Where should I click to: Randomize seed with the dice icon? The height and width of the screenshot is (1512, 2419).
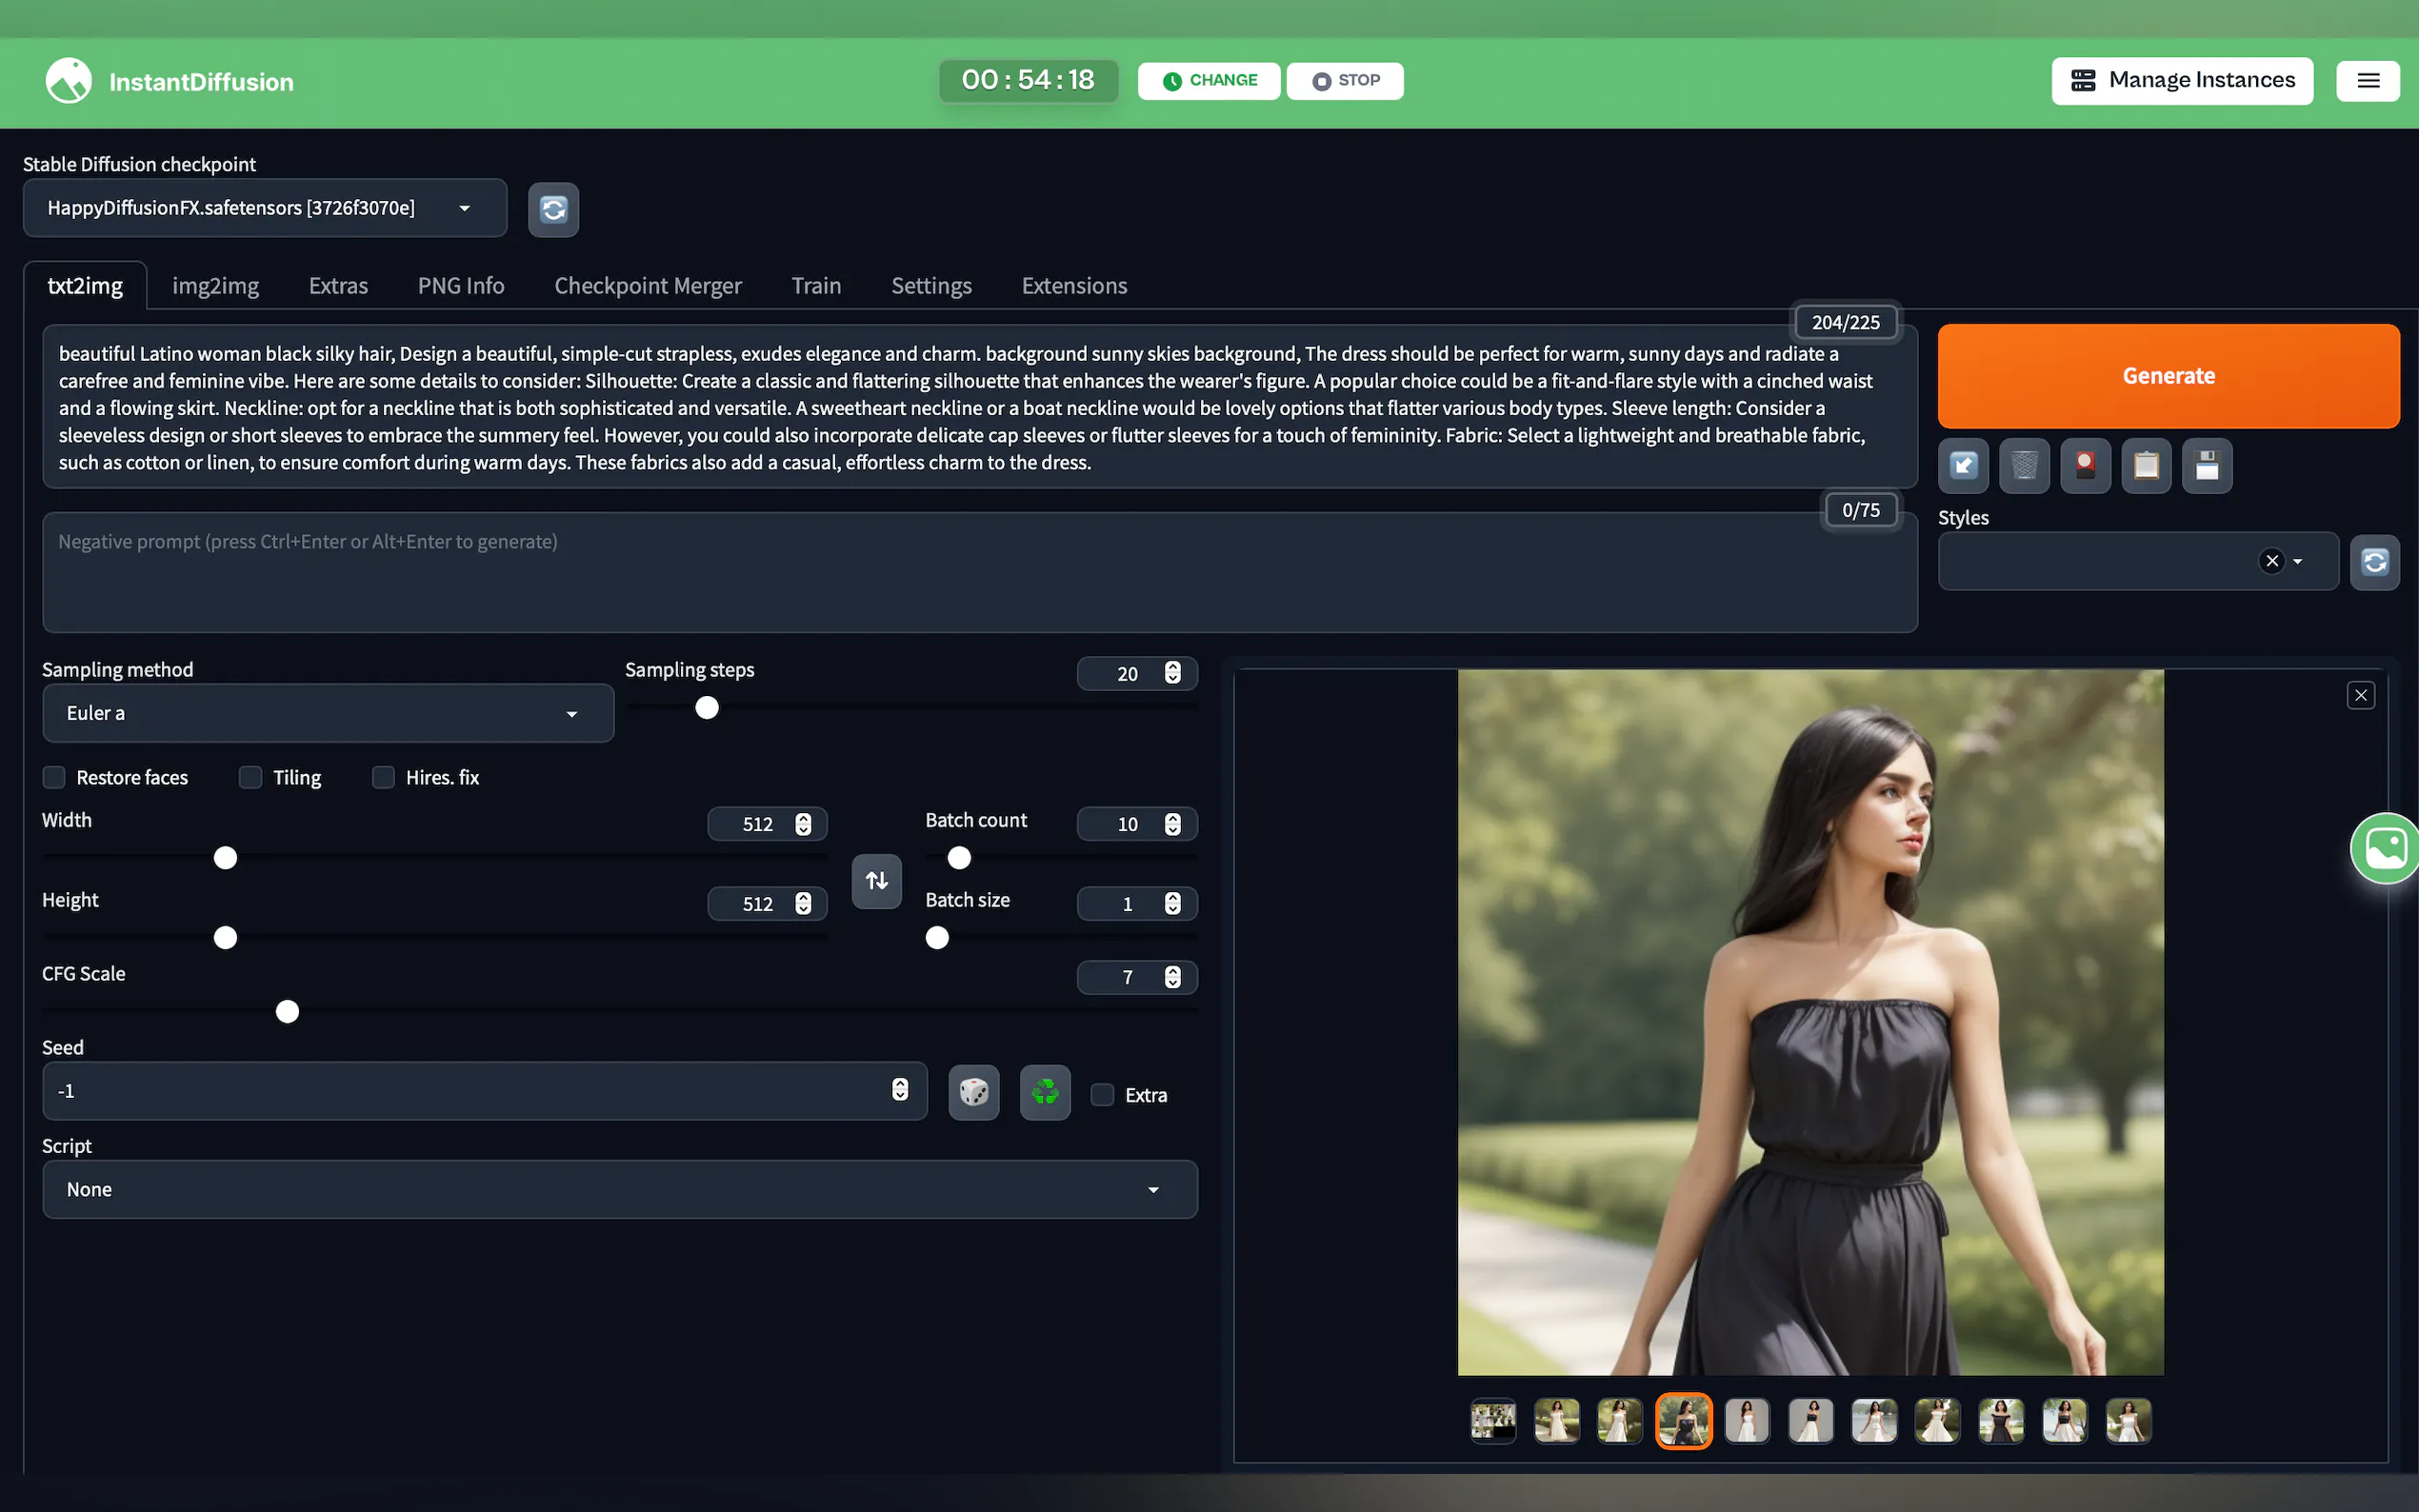pyautogui.click(x=973, y=1092)
